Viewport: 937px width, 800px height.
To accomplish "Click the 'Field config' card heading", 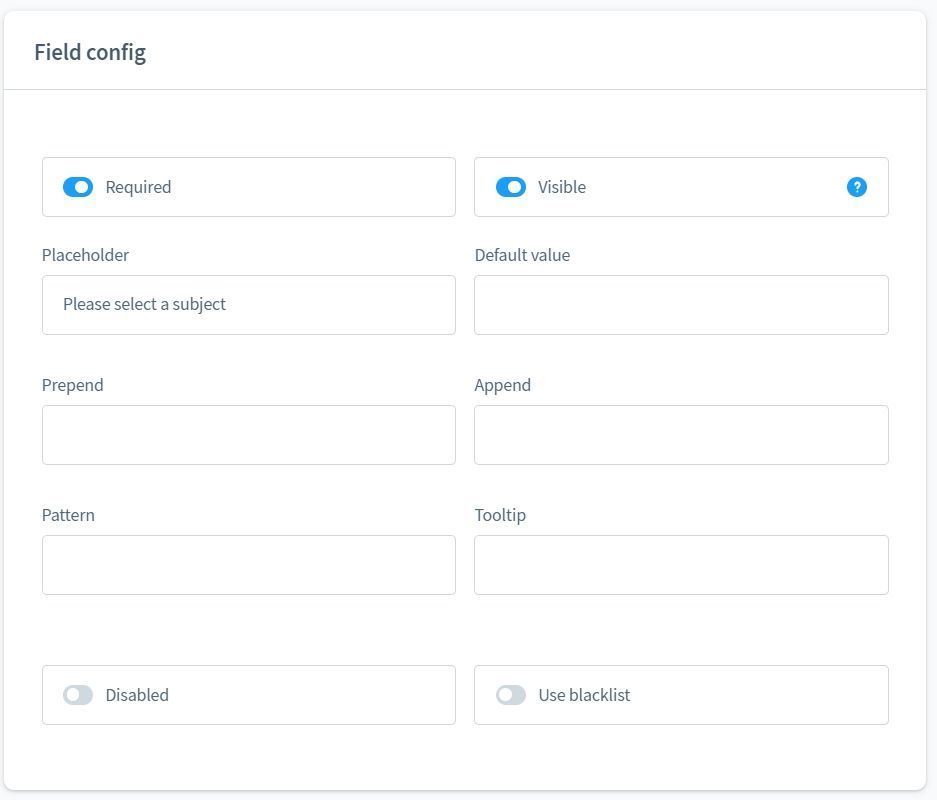I will click(90, 52).
